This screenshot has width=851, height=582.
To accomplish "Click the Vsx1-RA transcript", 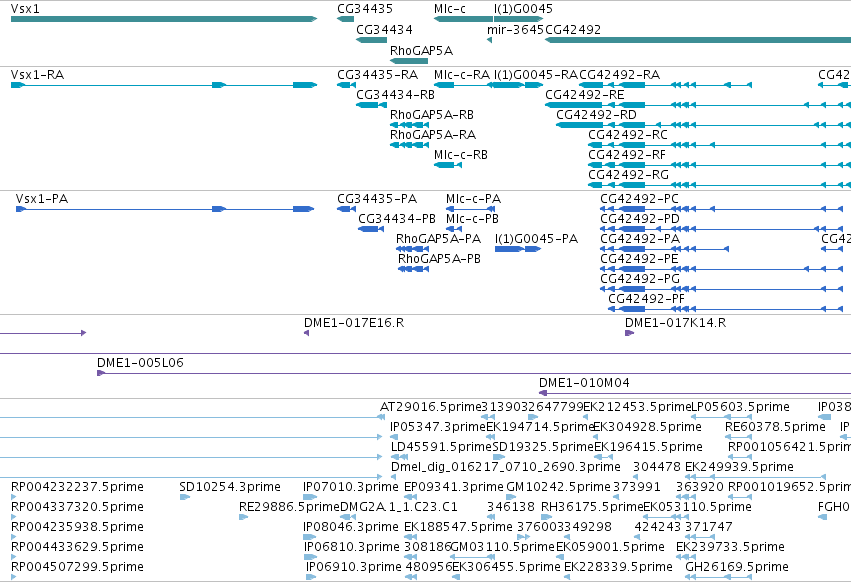I will [x=164, y=85].
